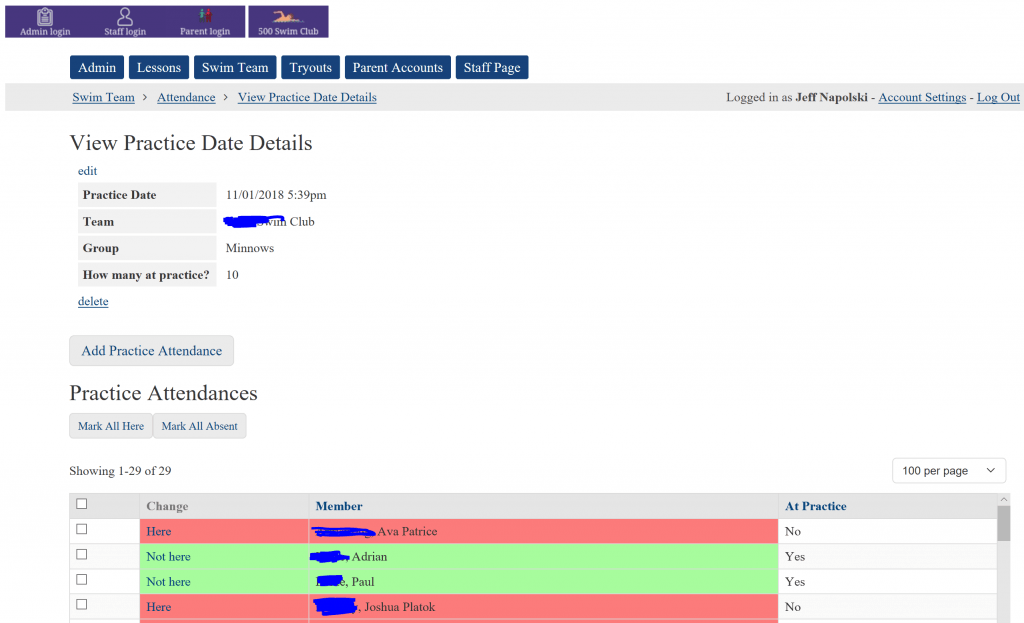The height and width of the screenshot is (623, 1024).
Task: Open the Staff login person icon
Action: [125, 17]
